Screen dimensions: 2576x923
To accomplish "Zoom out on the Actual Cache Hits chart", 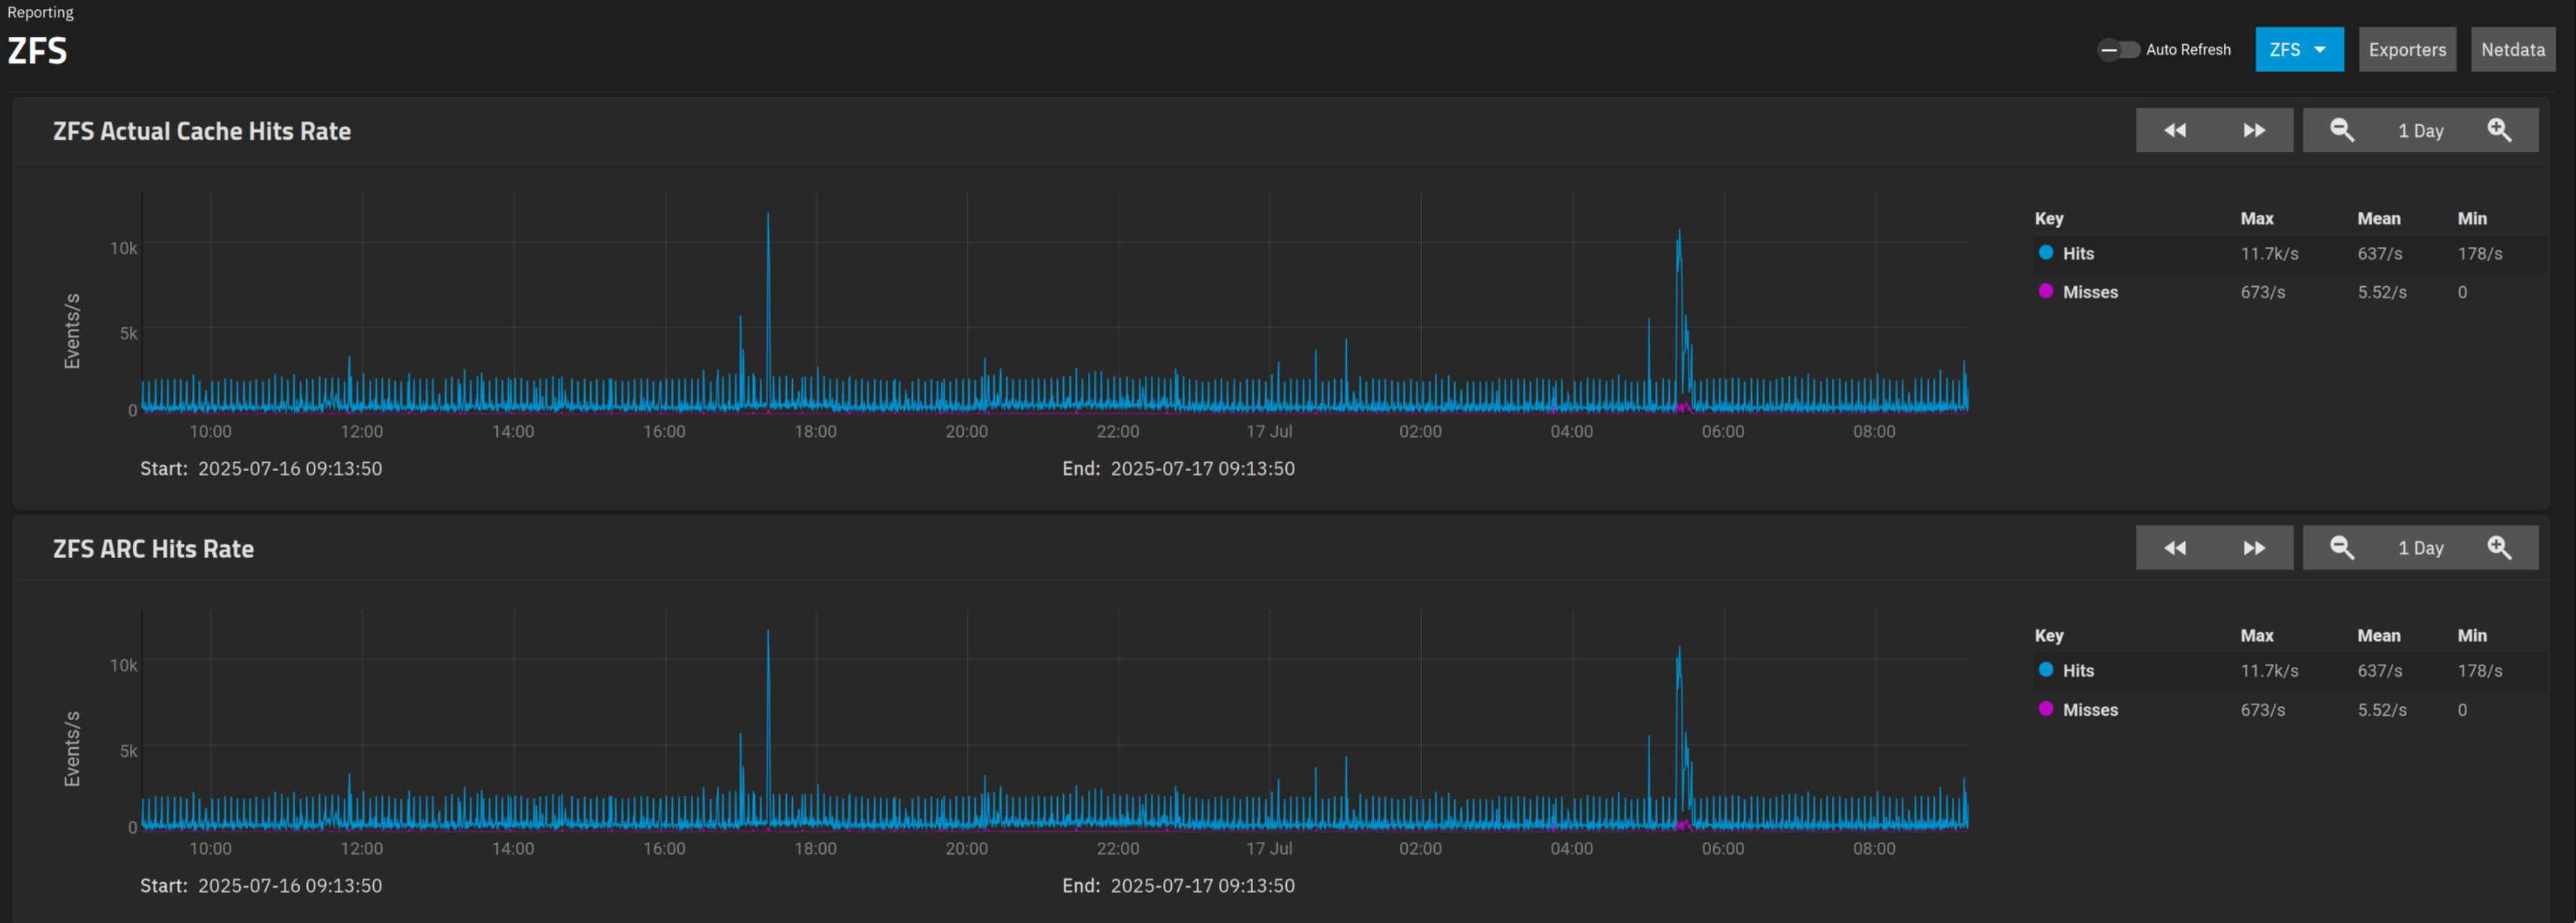I will (2341, 131).
